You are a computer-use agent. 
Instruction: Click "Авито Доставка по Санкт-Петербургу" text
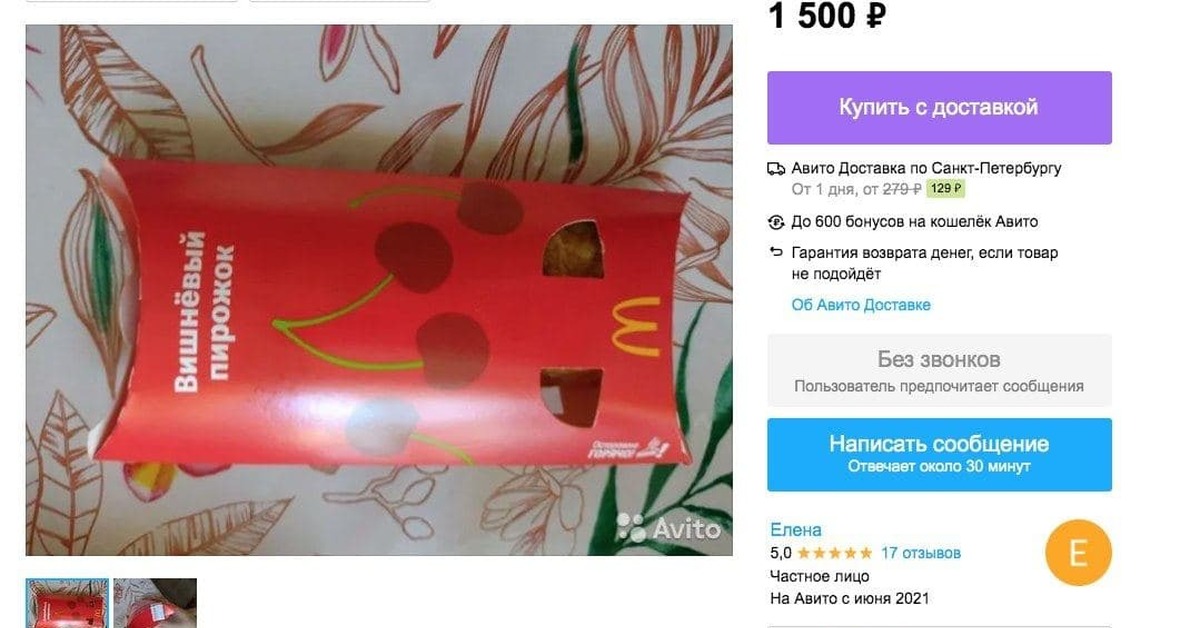[926, 168]
